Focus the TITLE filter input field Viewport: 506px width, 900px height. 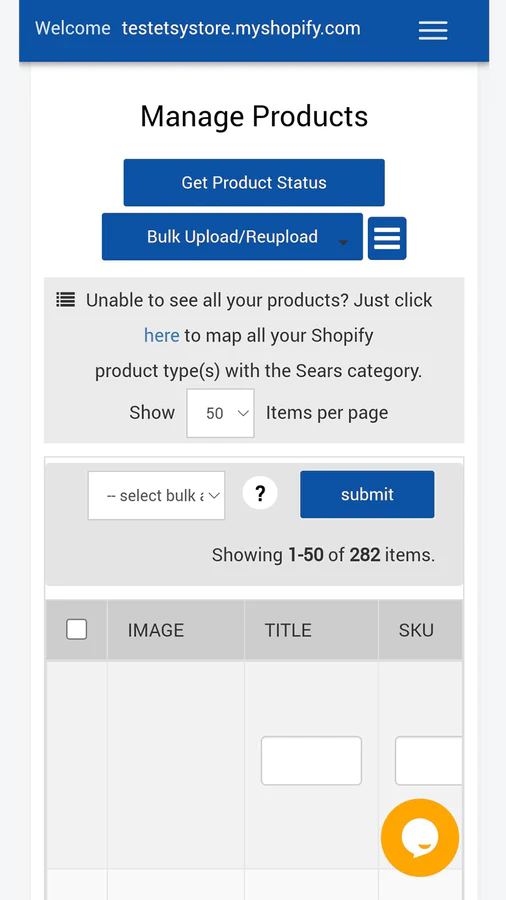312,761
